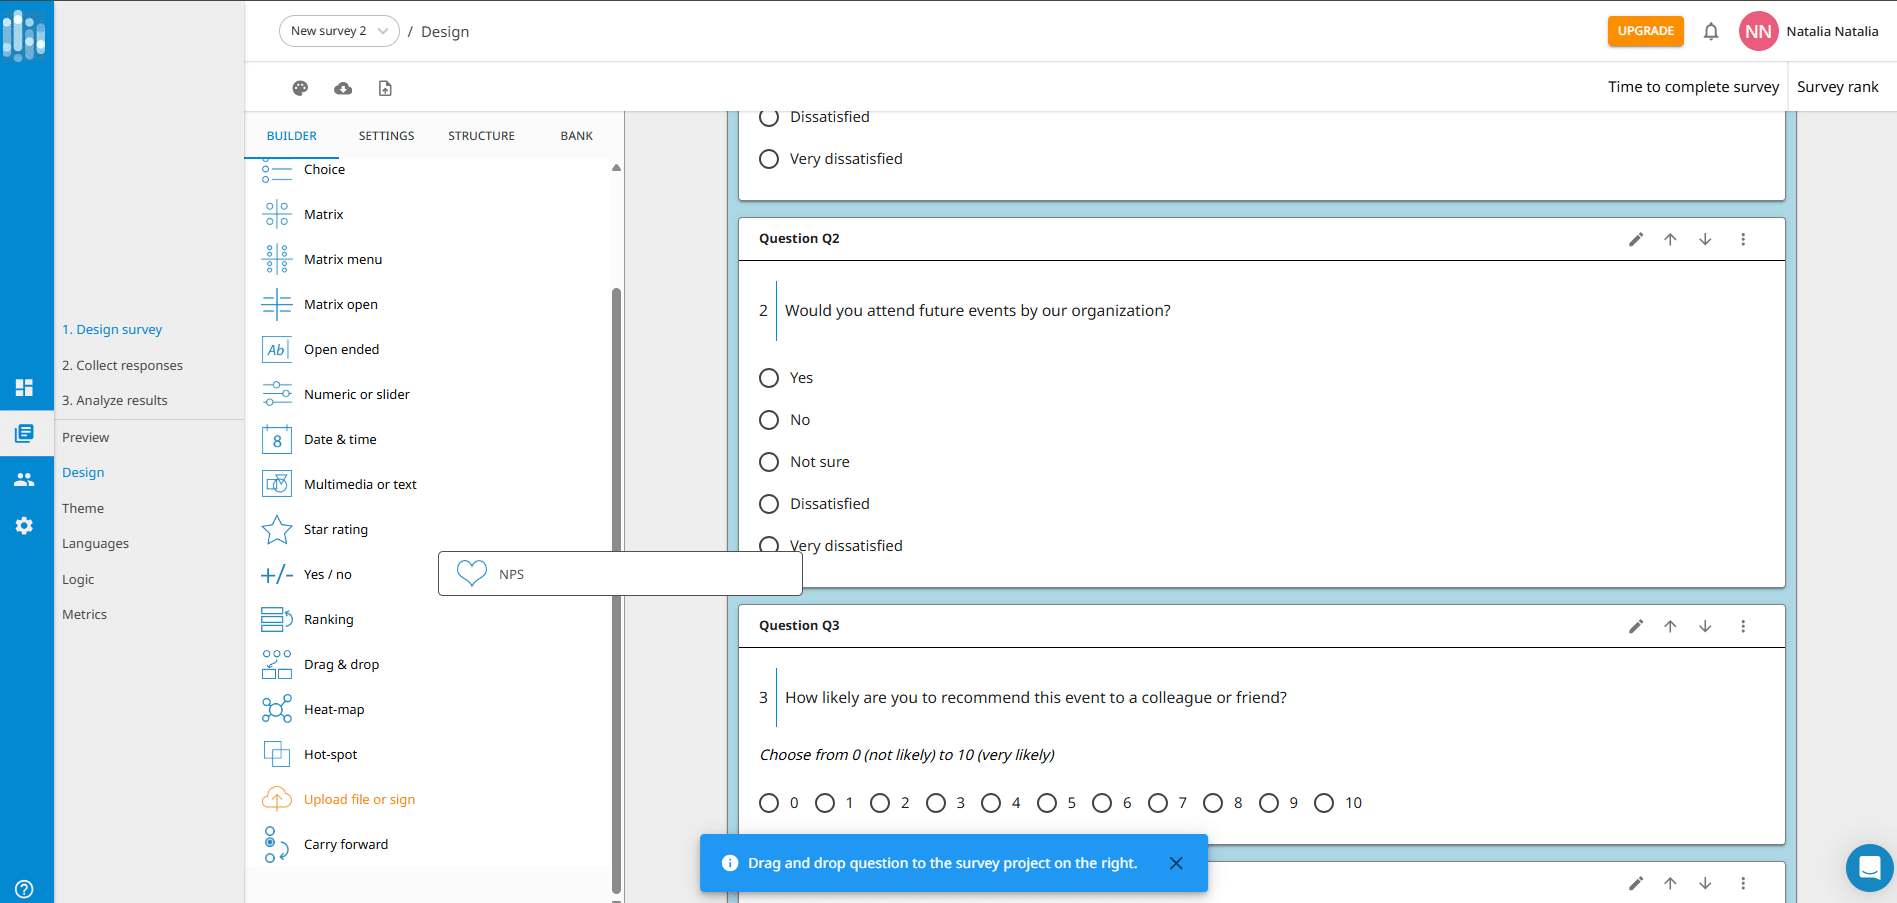Switch to the STRUCTURE tab
Screen dimensions: 1897x903
click(482, 136)
